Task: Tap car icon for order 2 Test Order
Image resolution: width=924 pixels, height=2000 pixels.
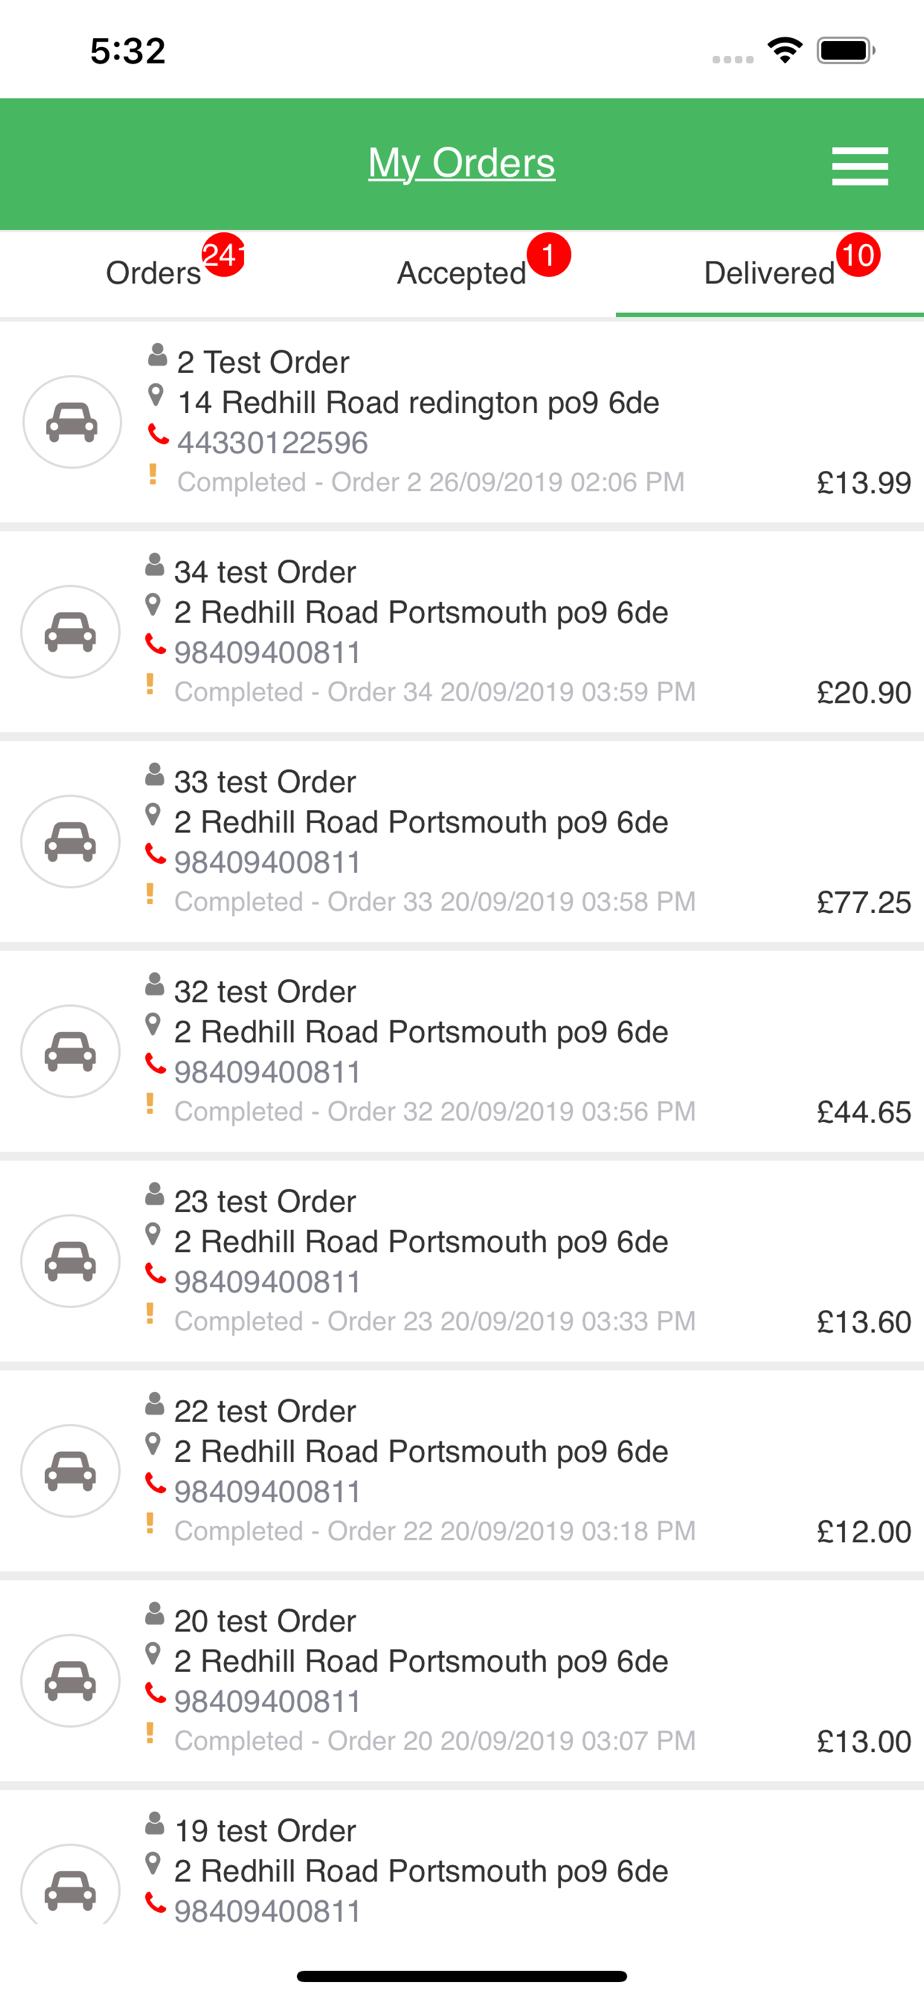Action: click(x=72, y=422)
